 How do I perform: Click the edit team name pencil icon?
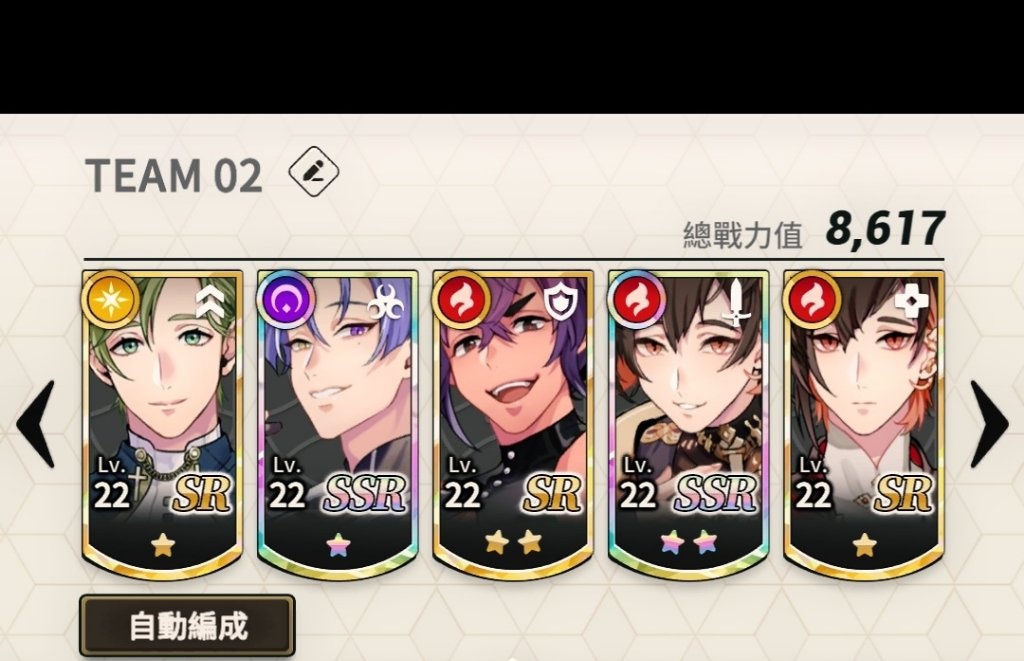313,172
